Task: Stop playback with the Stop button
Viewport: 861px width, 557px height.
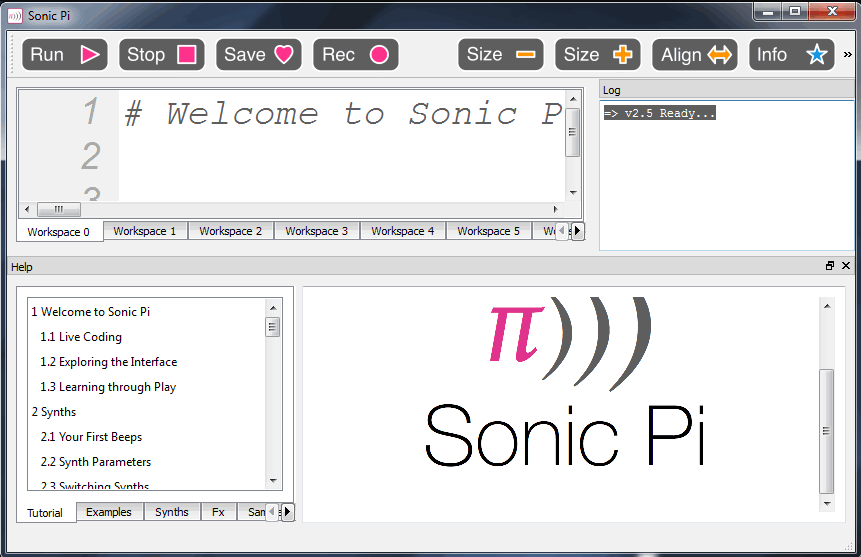Action: (162, 54)
